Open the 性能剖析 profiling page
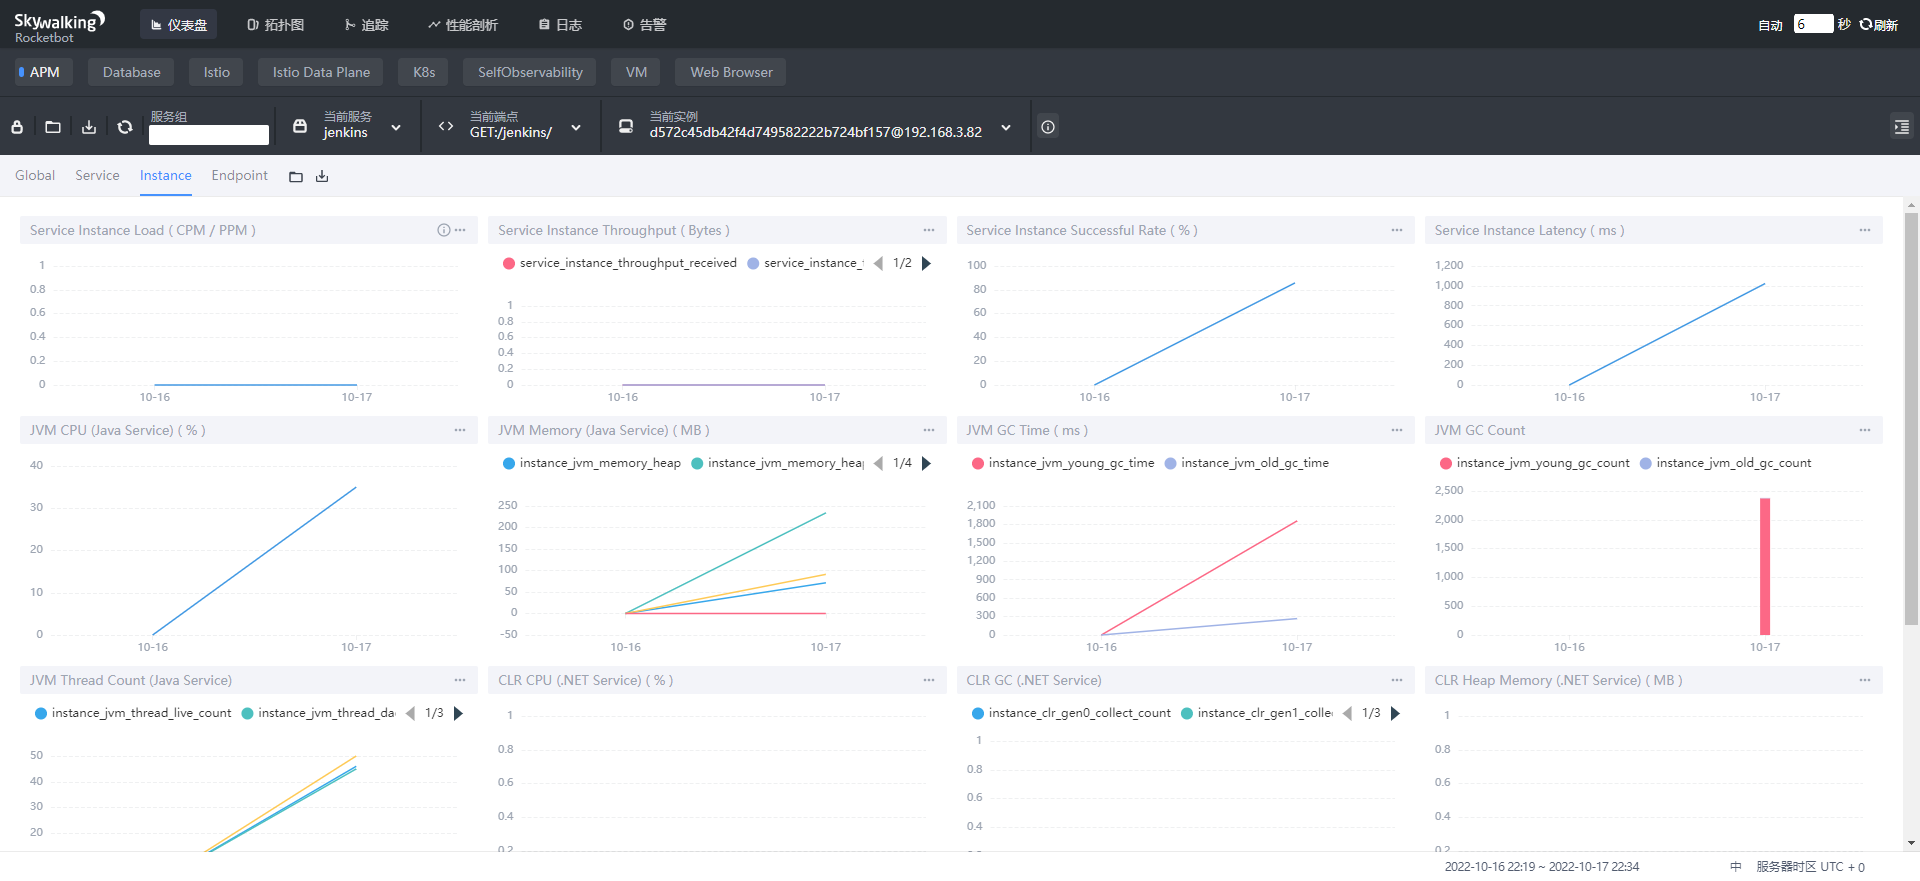1920x881 pixels. tap(463, 25)
